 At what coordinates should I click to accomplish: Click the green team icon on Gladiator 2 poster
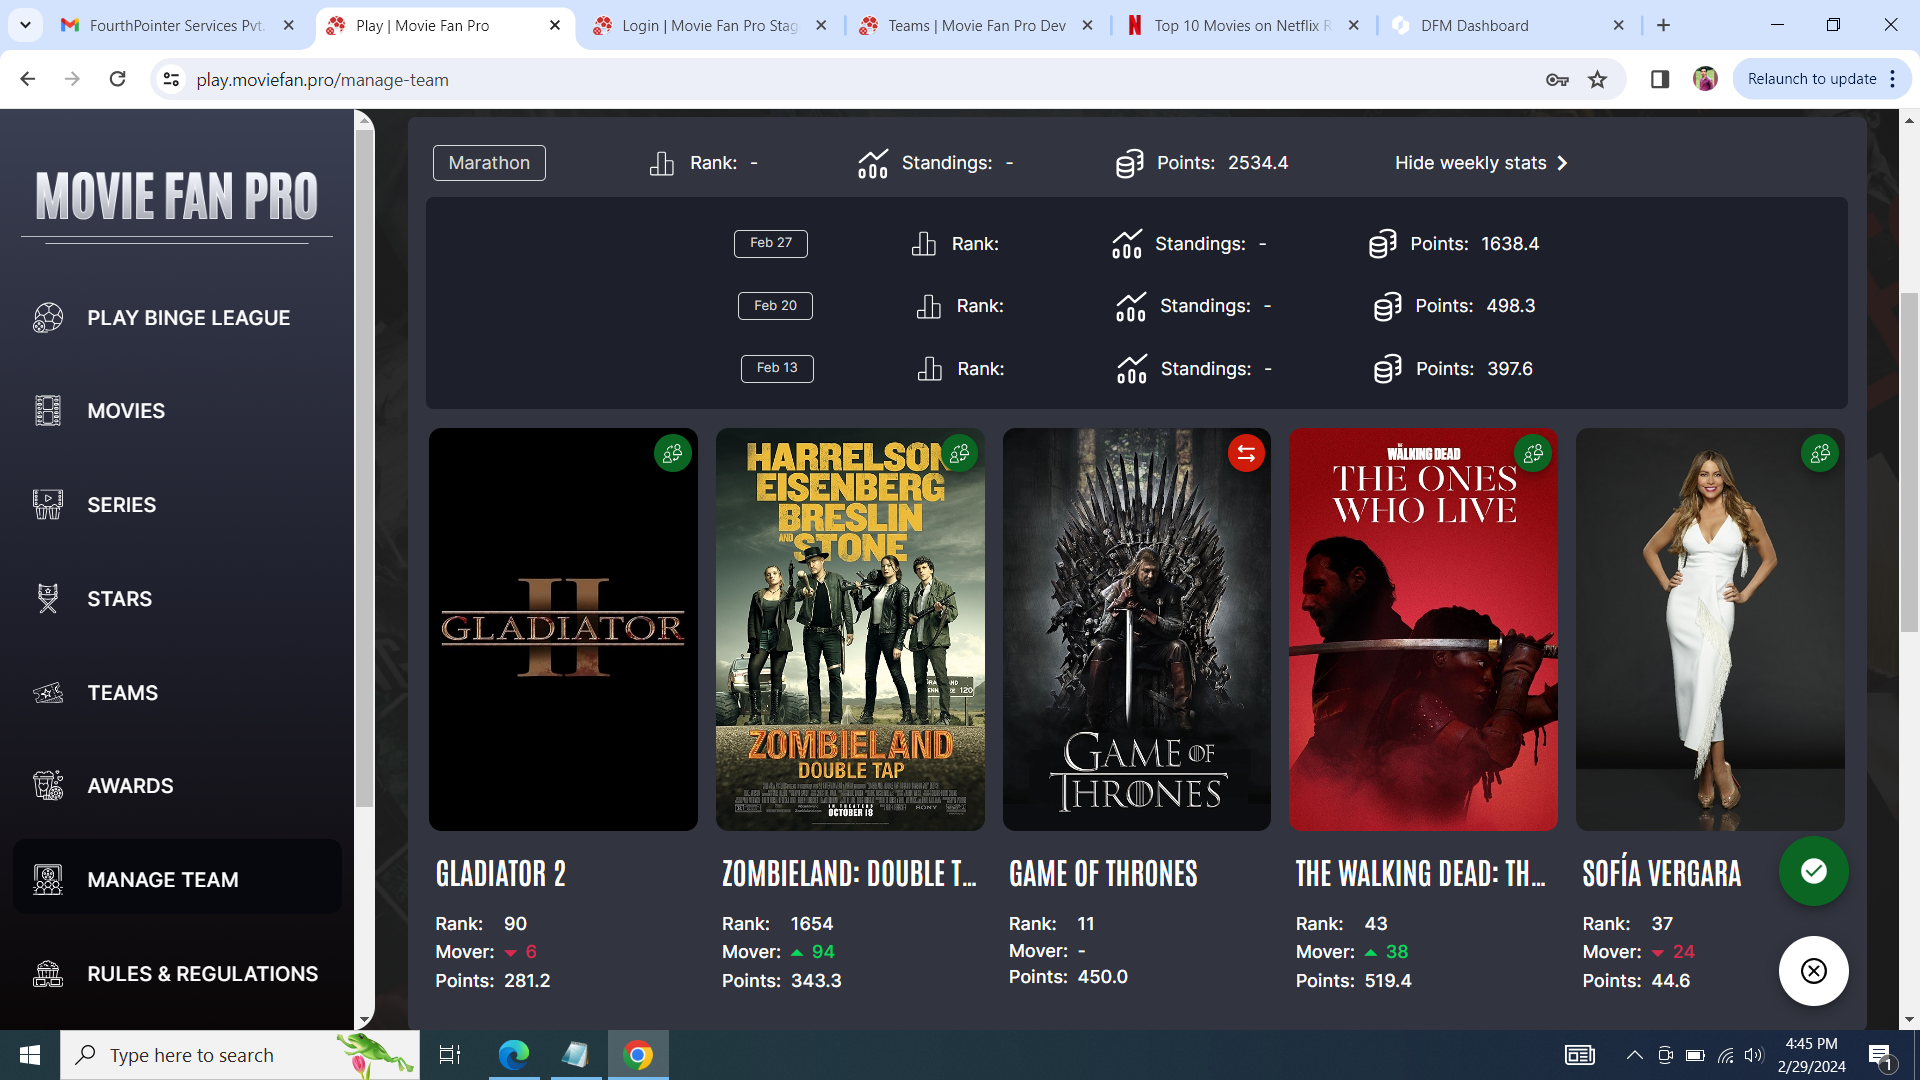pos(673,453)
